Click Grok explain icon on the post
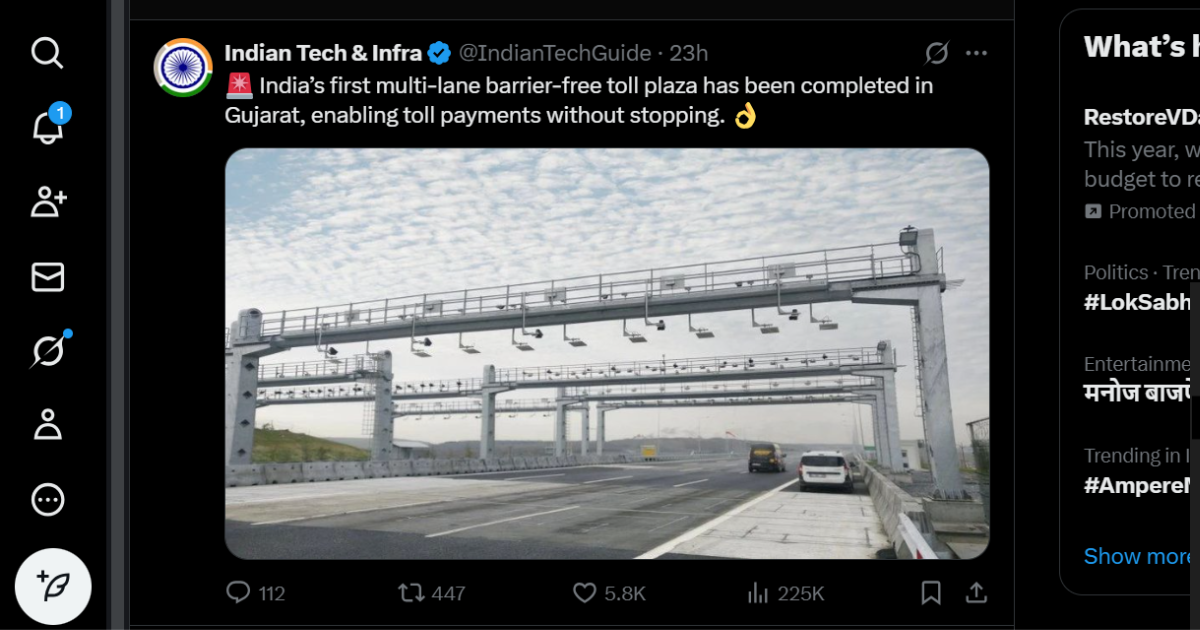1200x630 pixels. tap(937, 53)
